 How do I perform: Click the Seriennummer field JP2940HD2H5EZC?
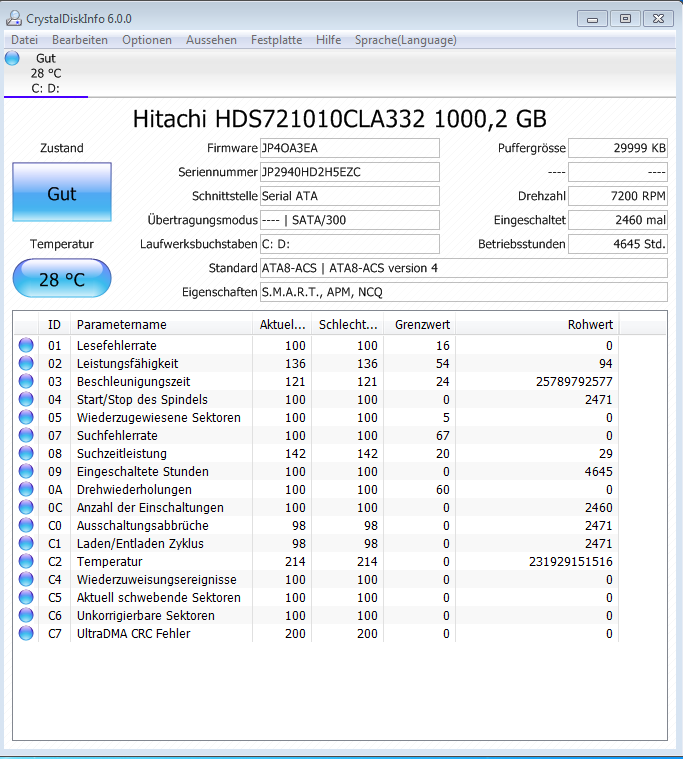(x=349, y=172)
